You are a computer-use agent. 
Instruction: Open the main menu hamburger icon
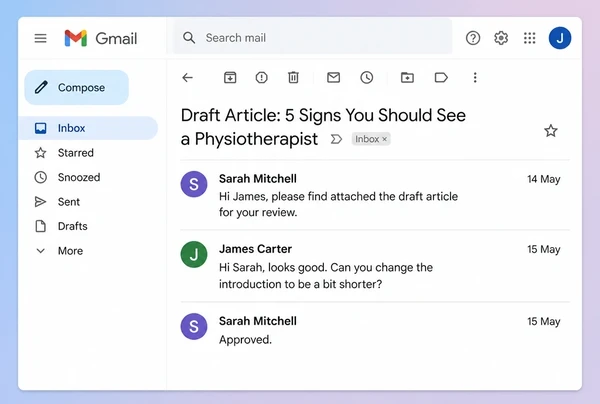tap(41, 38)
